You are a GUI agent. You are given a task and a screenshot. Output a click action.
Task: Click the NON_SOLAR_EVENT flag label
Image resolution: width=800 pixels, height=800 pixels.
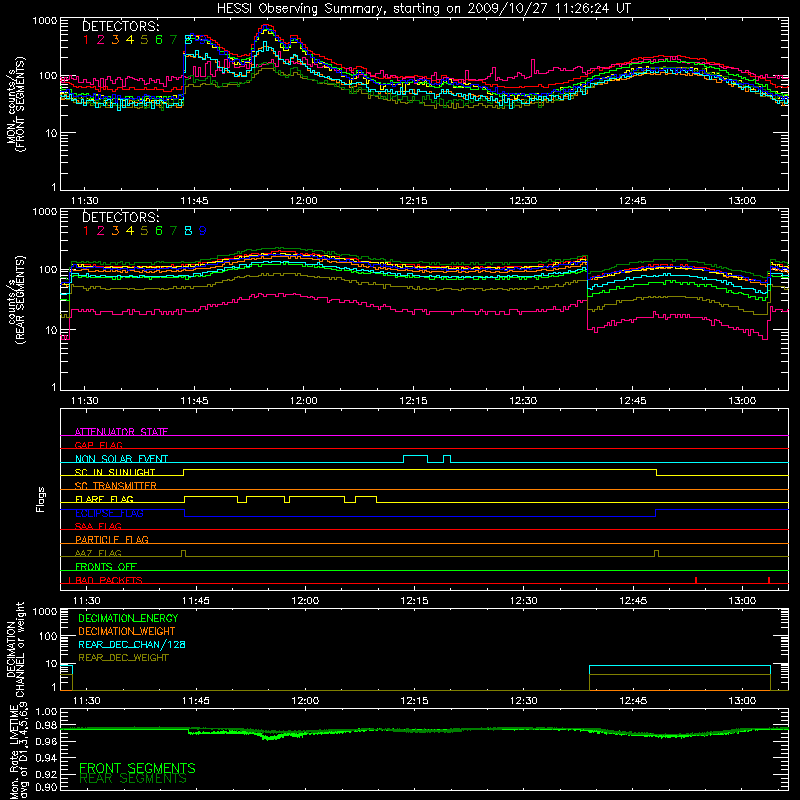click(x=121, y=459)
